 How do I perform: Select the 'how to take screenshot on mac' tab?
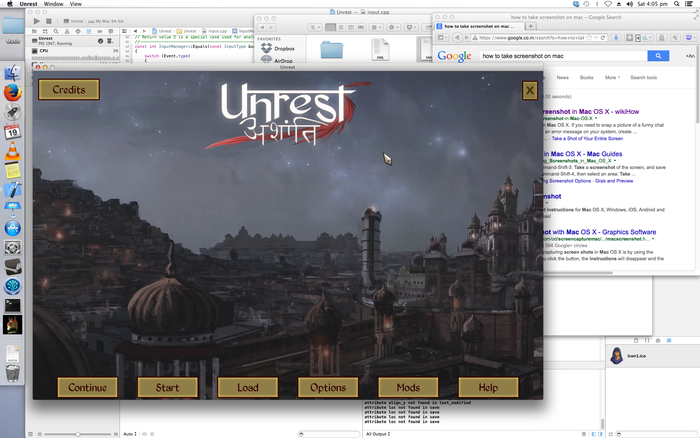480,26
